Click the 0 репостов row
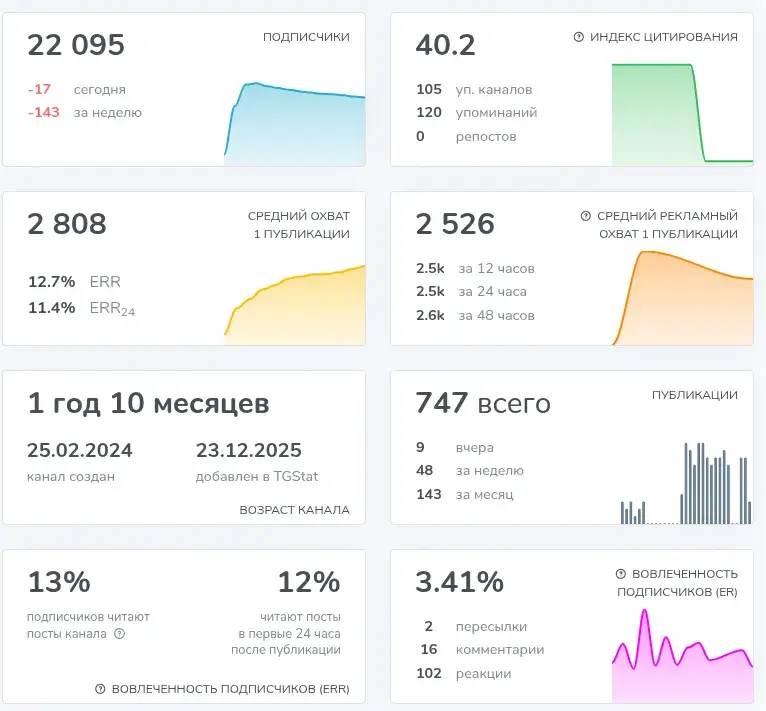The image size is (766, 711). pos(466,136)
